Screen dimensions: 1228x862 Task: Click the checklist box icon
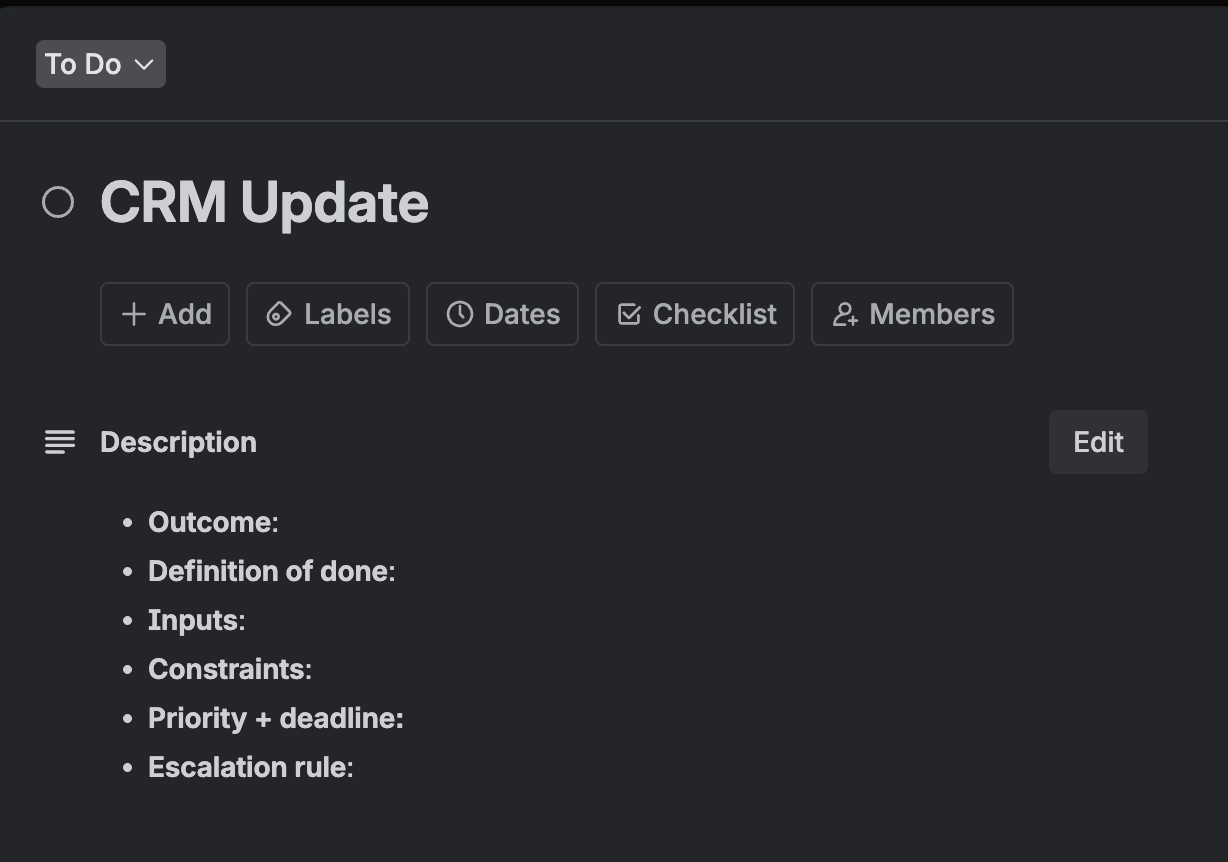click(628, 314)
